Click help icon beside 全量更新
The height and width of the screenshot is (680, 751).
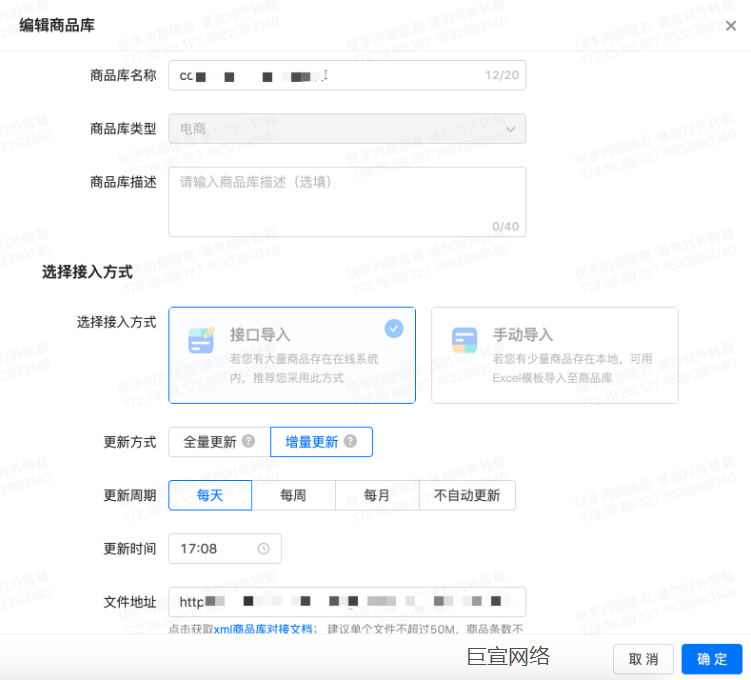tap(248, 441)
